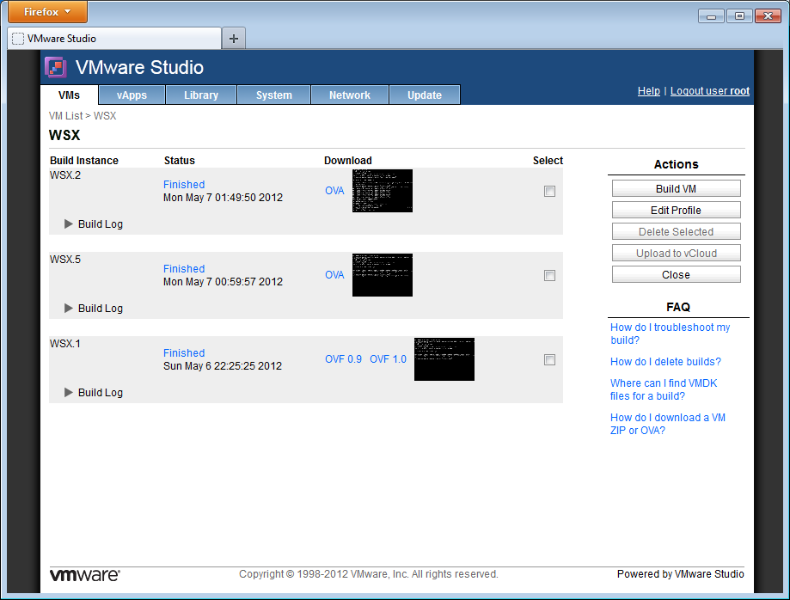Click the VMware Studio logo icon
The width and height of the screenshot is (790, 600).
55,67
